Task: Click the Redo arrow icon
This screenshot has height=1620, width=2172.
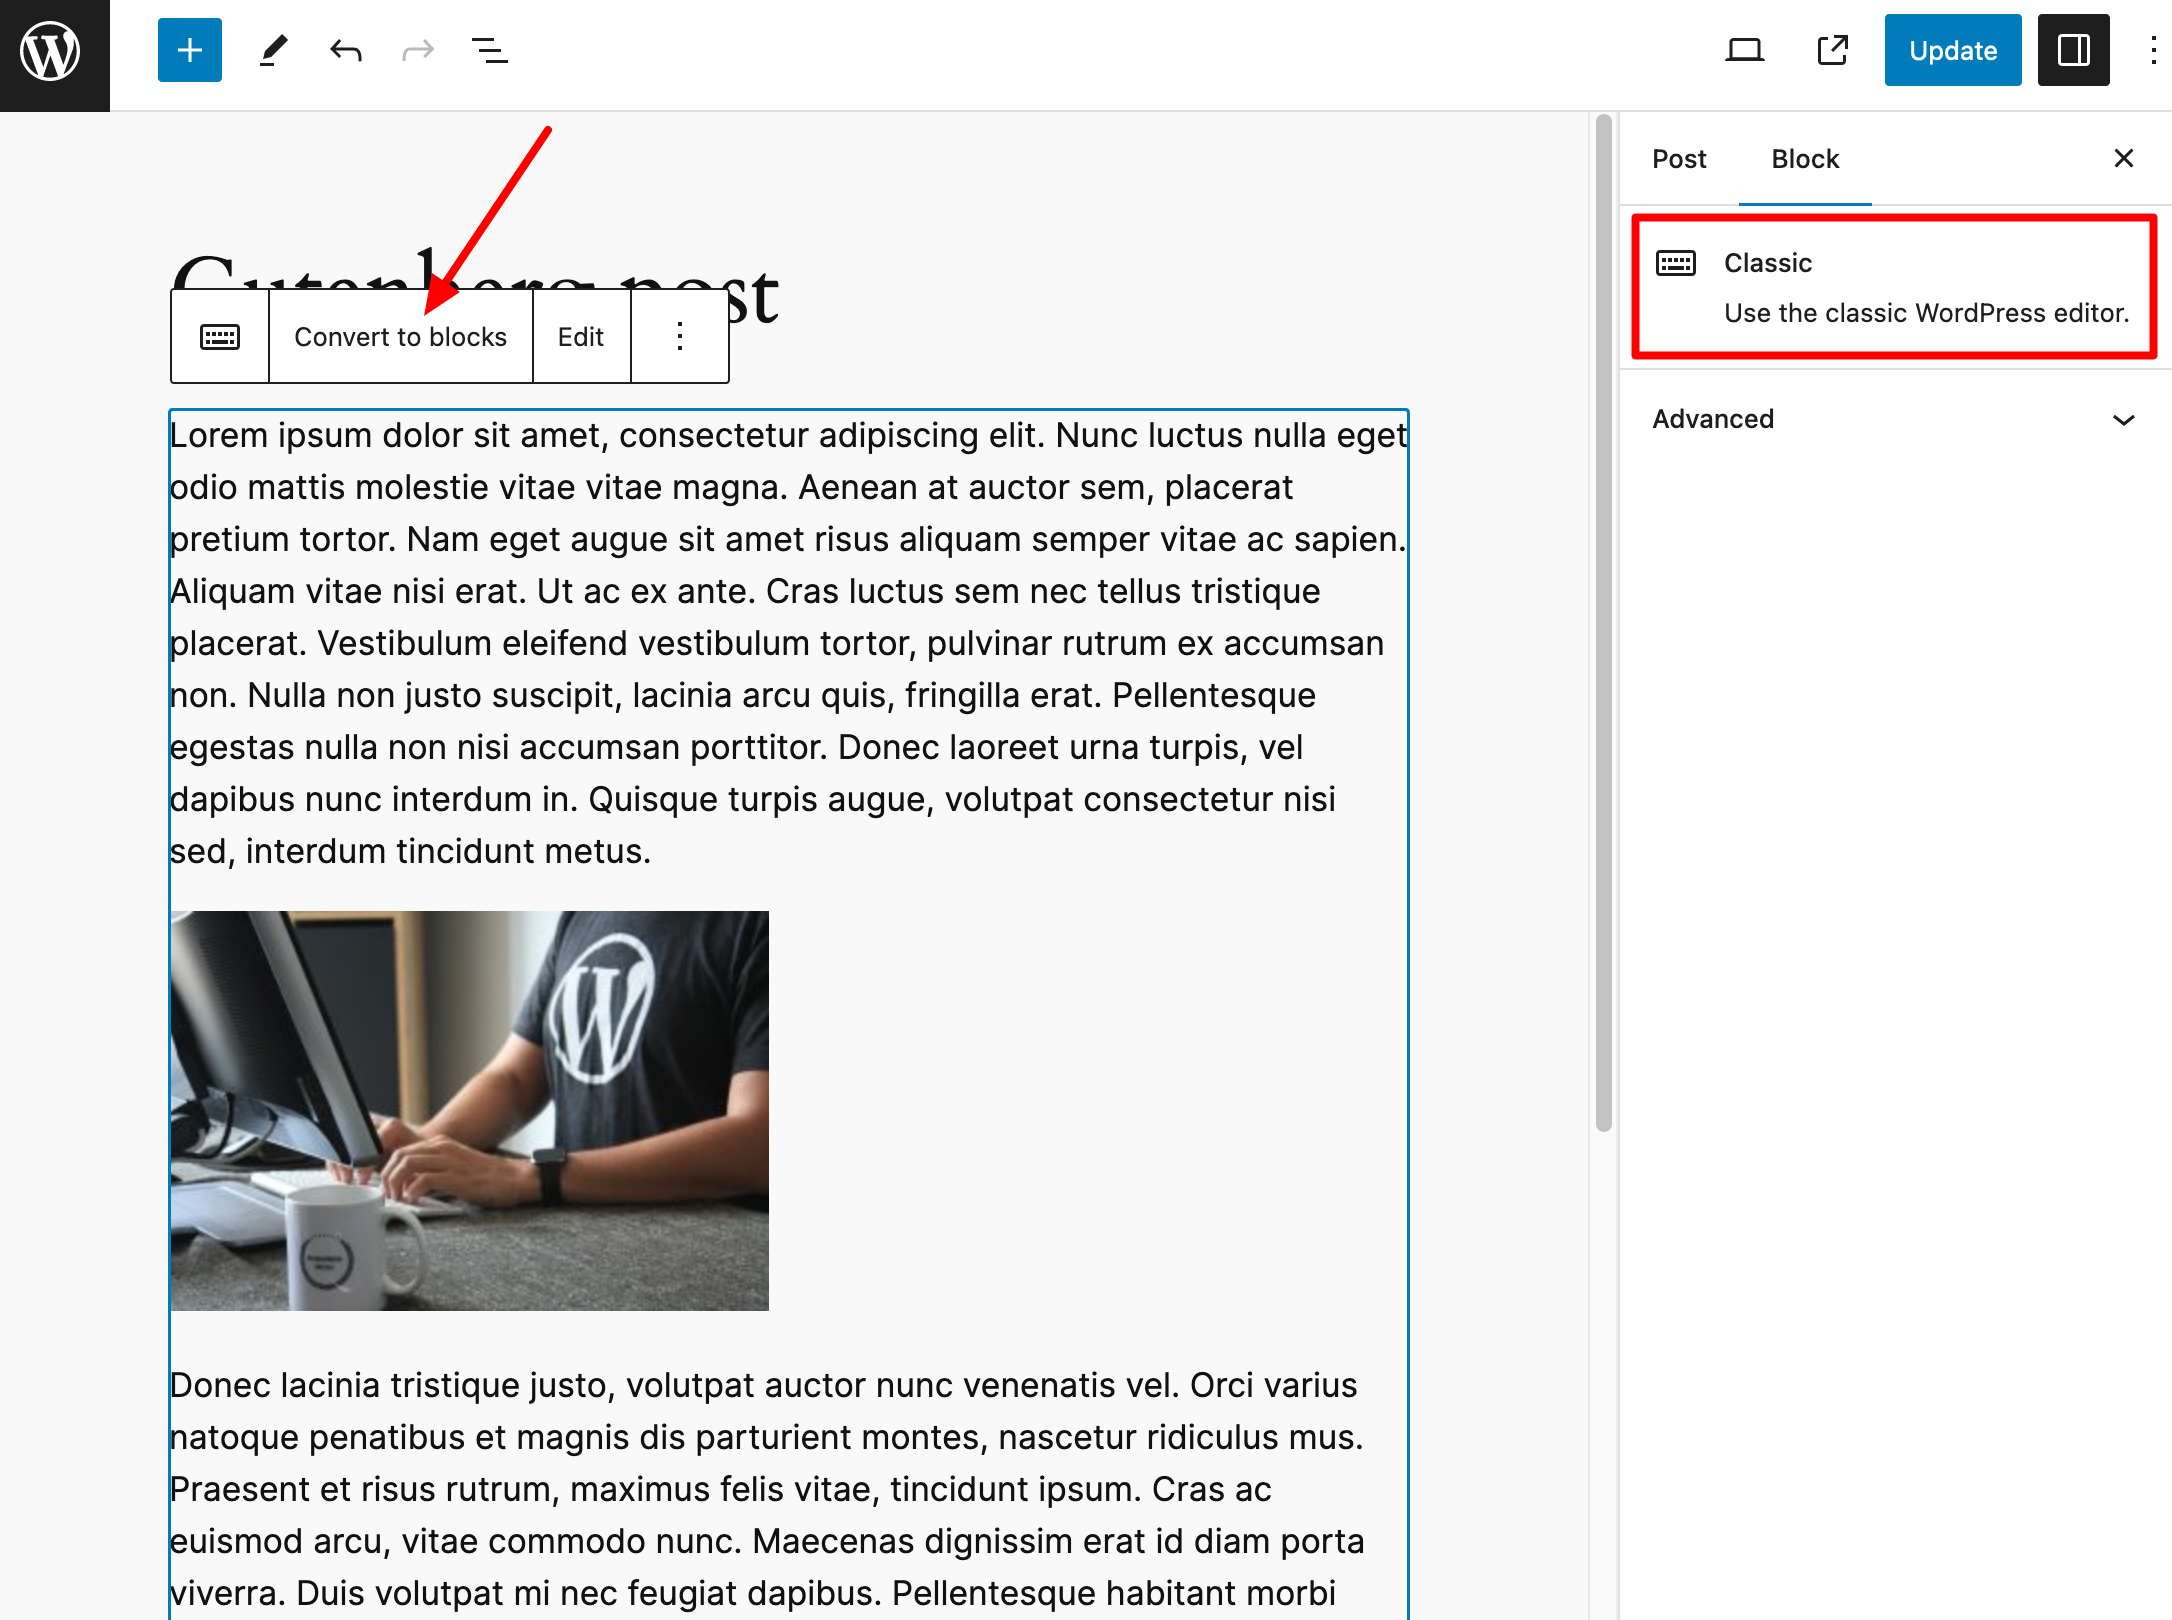Action: 418,50
